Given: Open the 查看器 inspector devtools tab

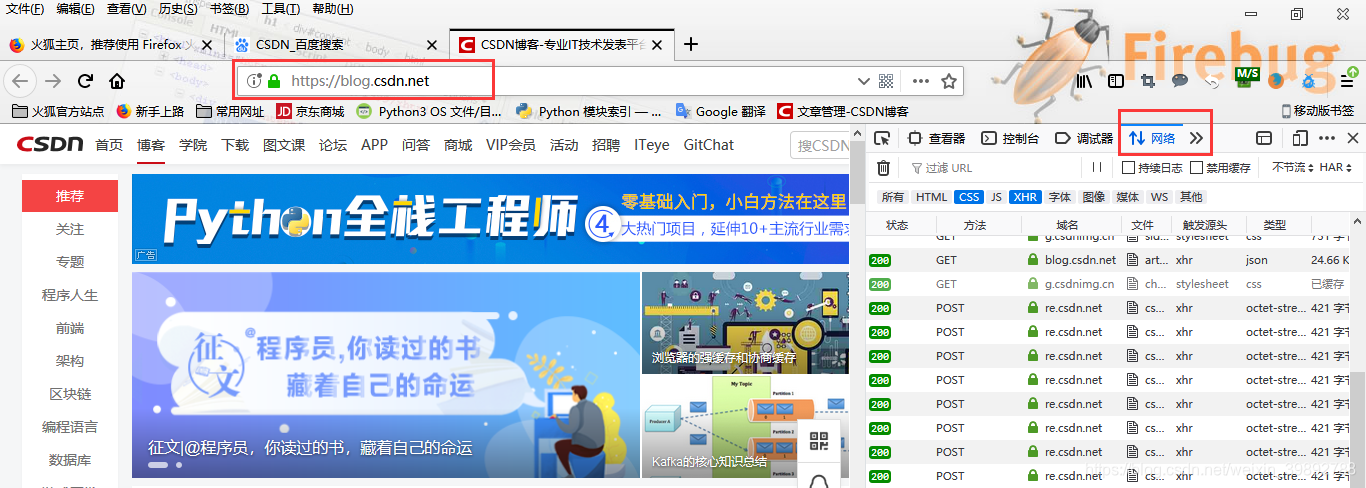Looking at the screenshot, I should pos(937,138).
